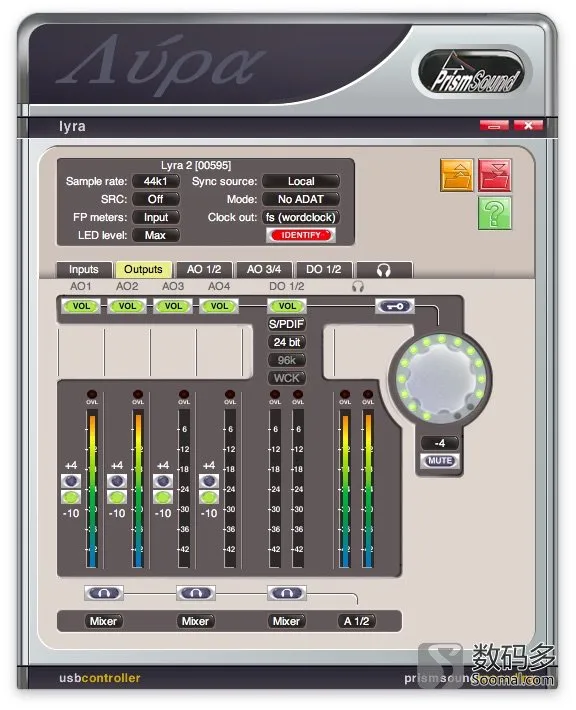576x710 pixels.
Task: Open the LED level Max dropdown
Action: (x=156, y=235)
